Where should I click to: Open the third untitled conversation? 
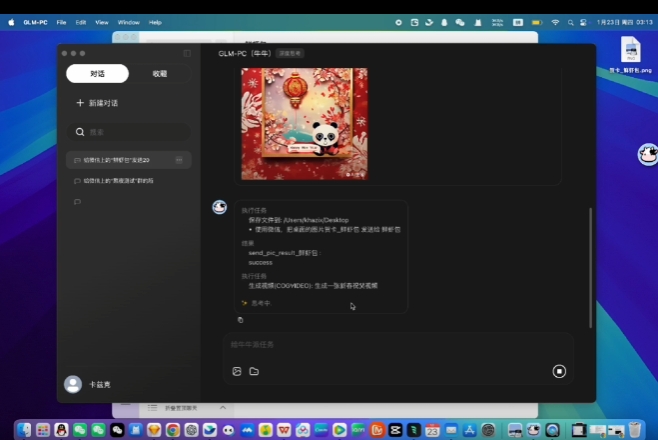pyautogui.click(x=128, y=202)
